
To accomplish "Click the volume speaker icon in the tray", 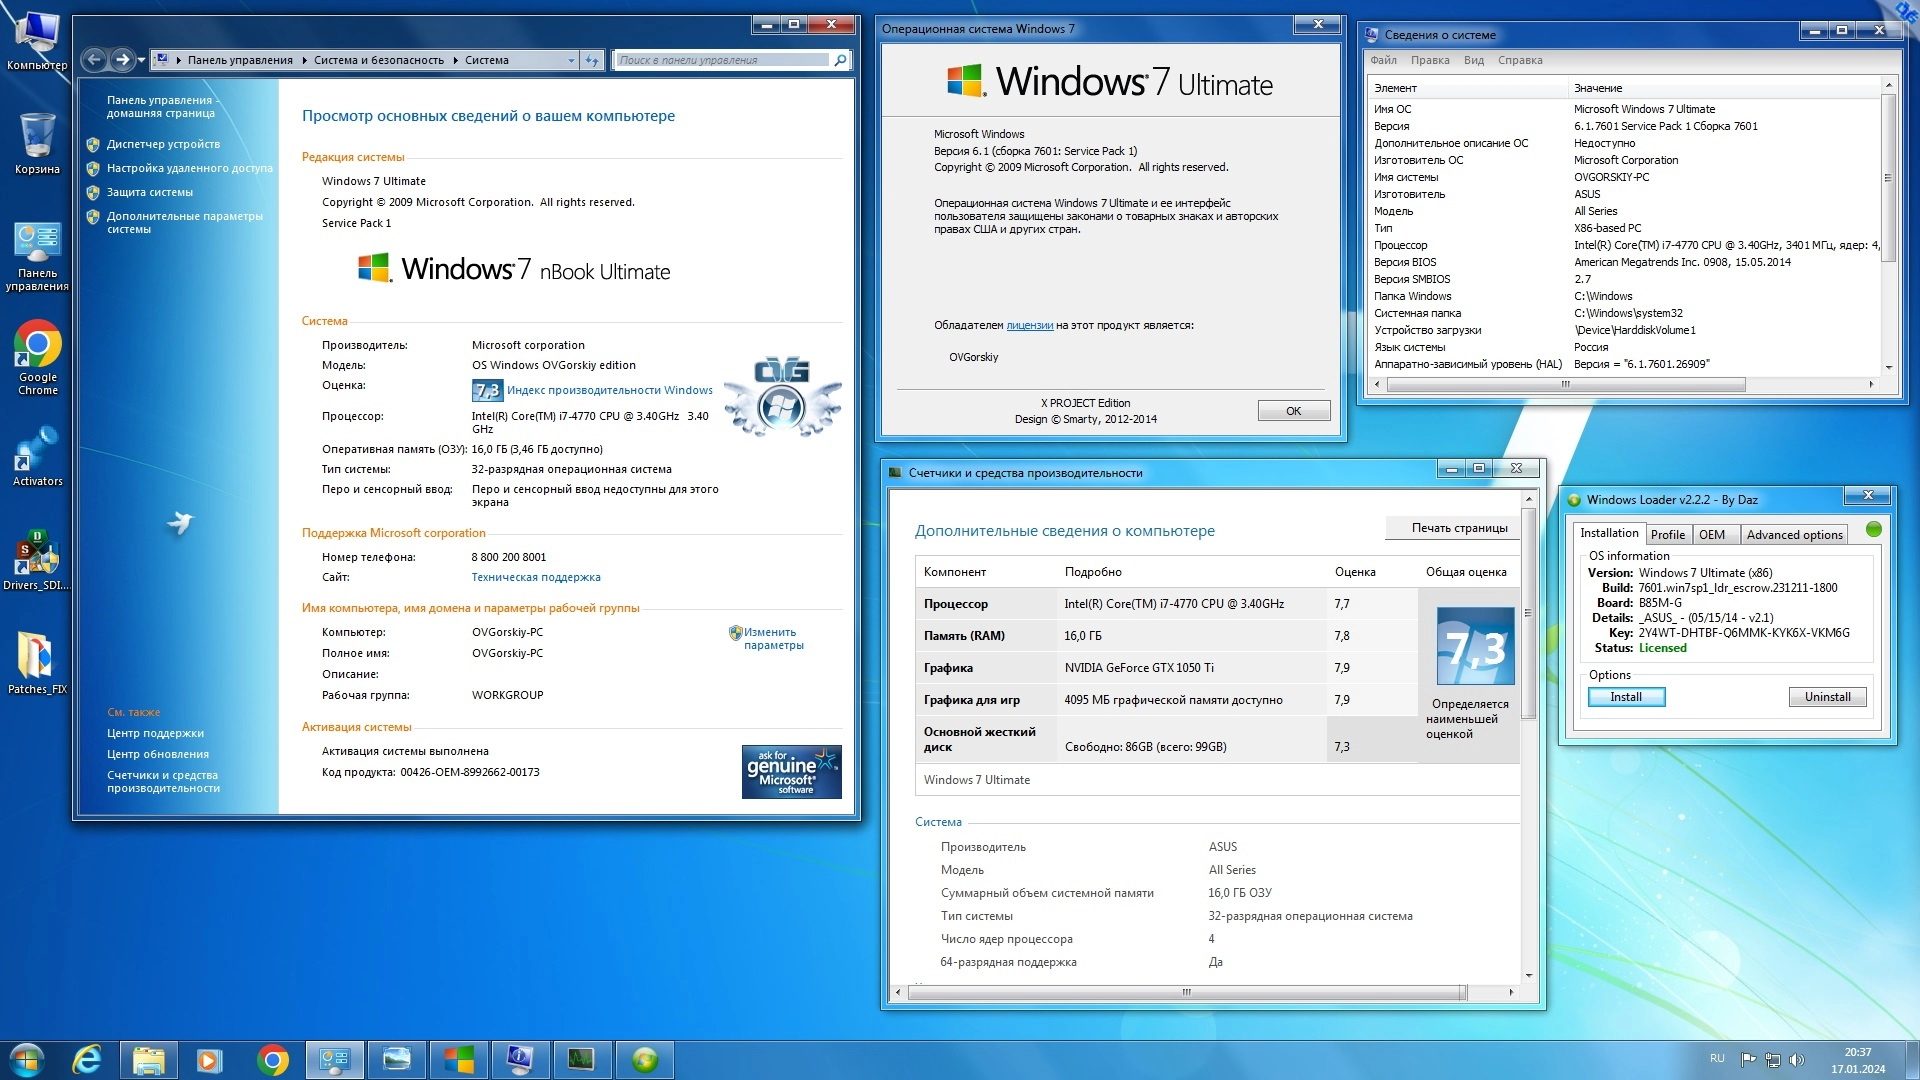I will tap(1797, 1062).
